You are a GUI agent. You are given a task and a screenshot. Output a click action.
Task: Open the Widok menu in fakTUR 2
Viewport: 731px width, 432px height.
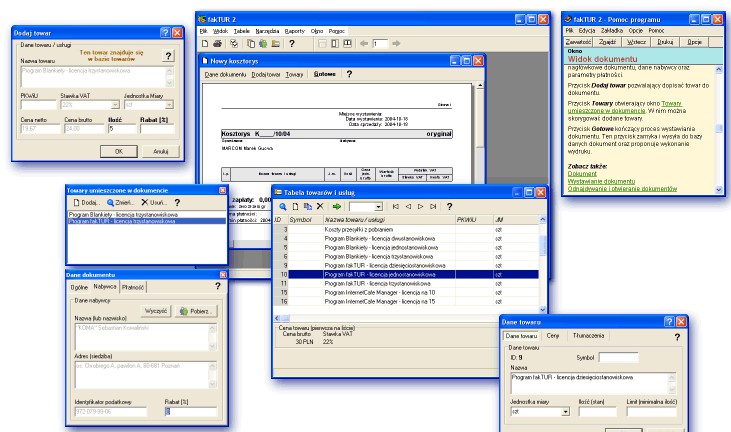pyautogui.click(x=221, y=31)
